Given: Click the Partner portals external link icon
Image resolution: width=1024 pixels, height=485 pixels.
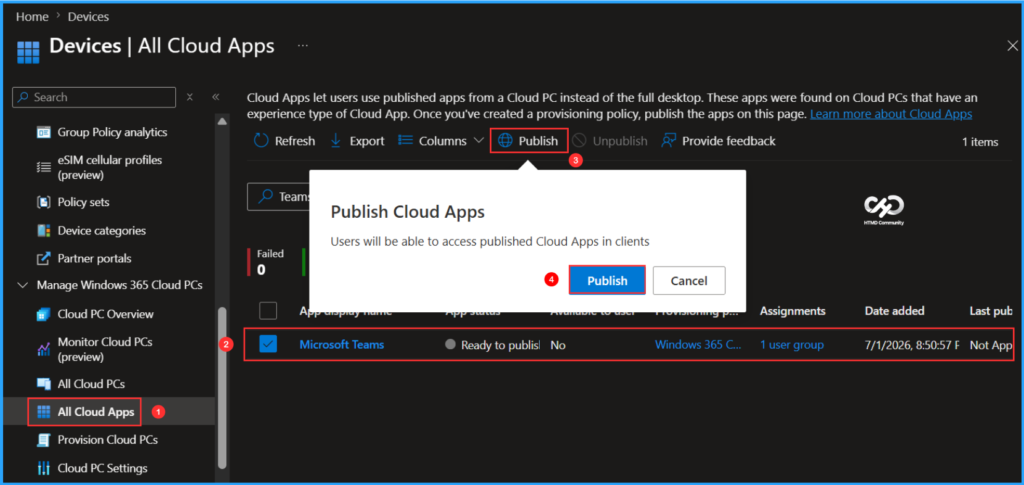Looking at the screenshot, I should [43, 258].
